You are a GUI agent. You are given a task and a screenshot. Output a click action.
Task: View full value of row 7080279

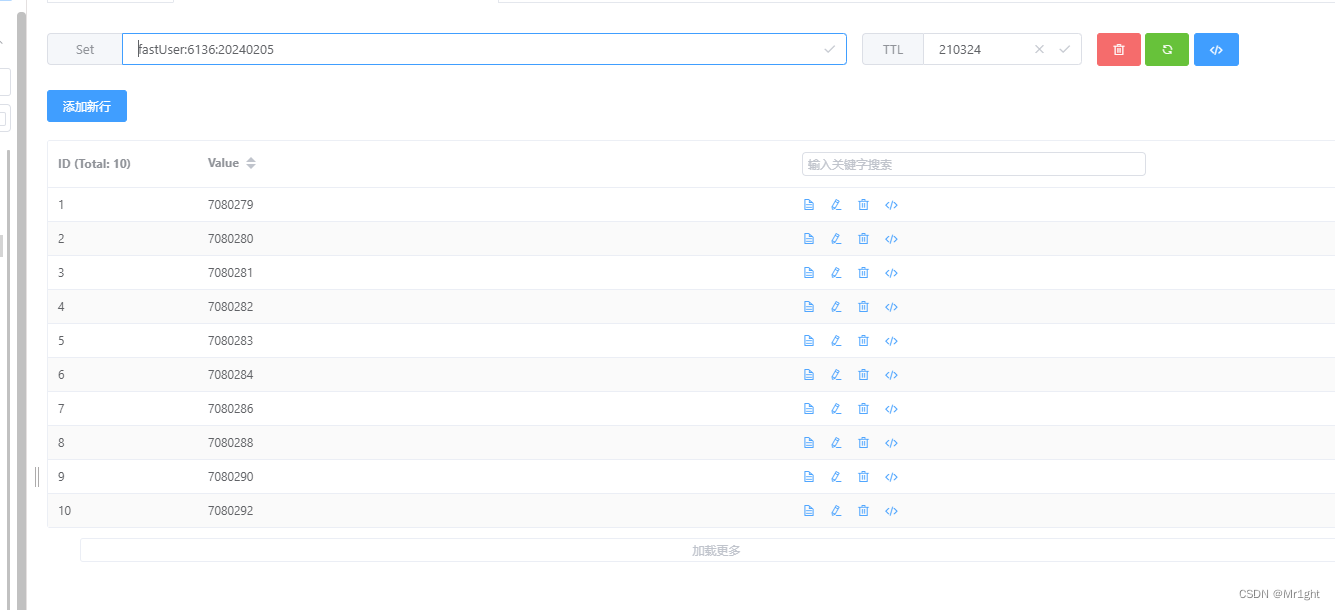click(x=809, y=205)
